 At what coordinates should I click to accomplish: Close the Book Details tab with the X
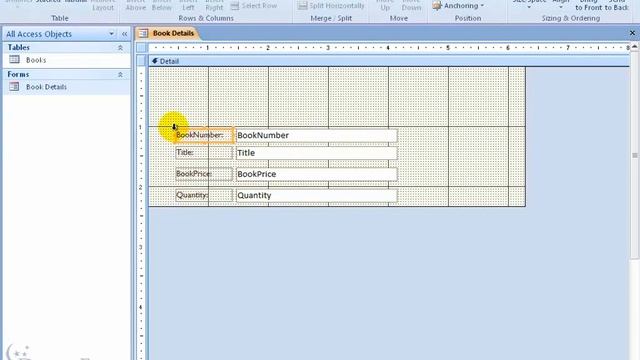coord(632,33)
